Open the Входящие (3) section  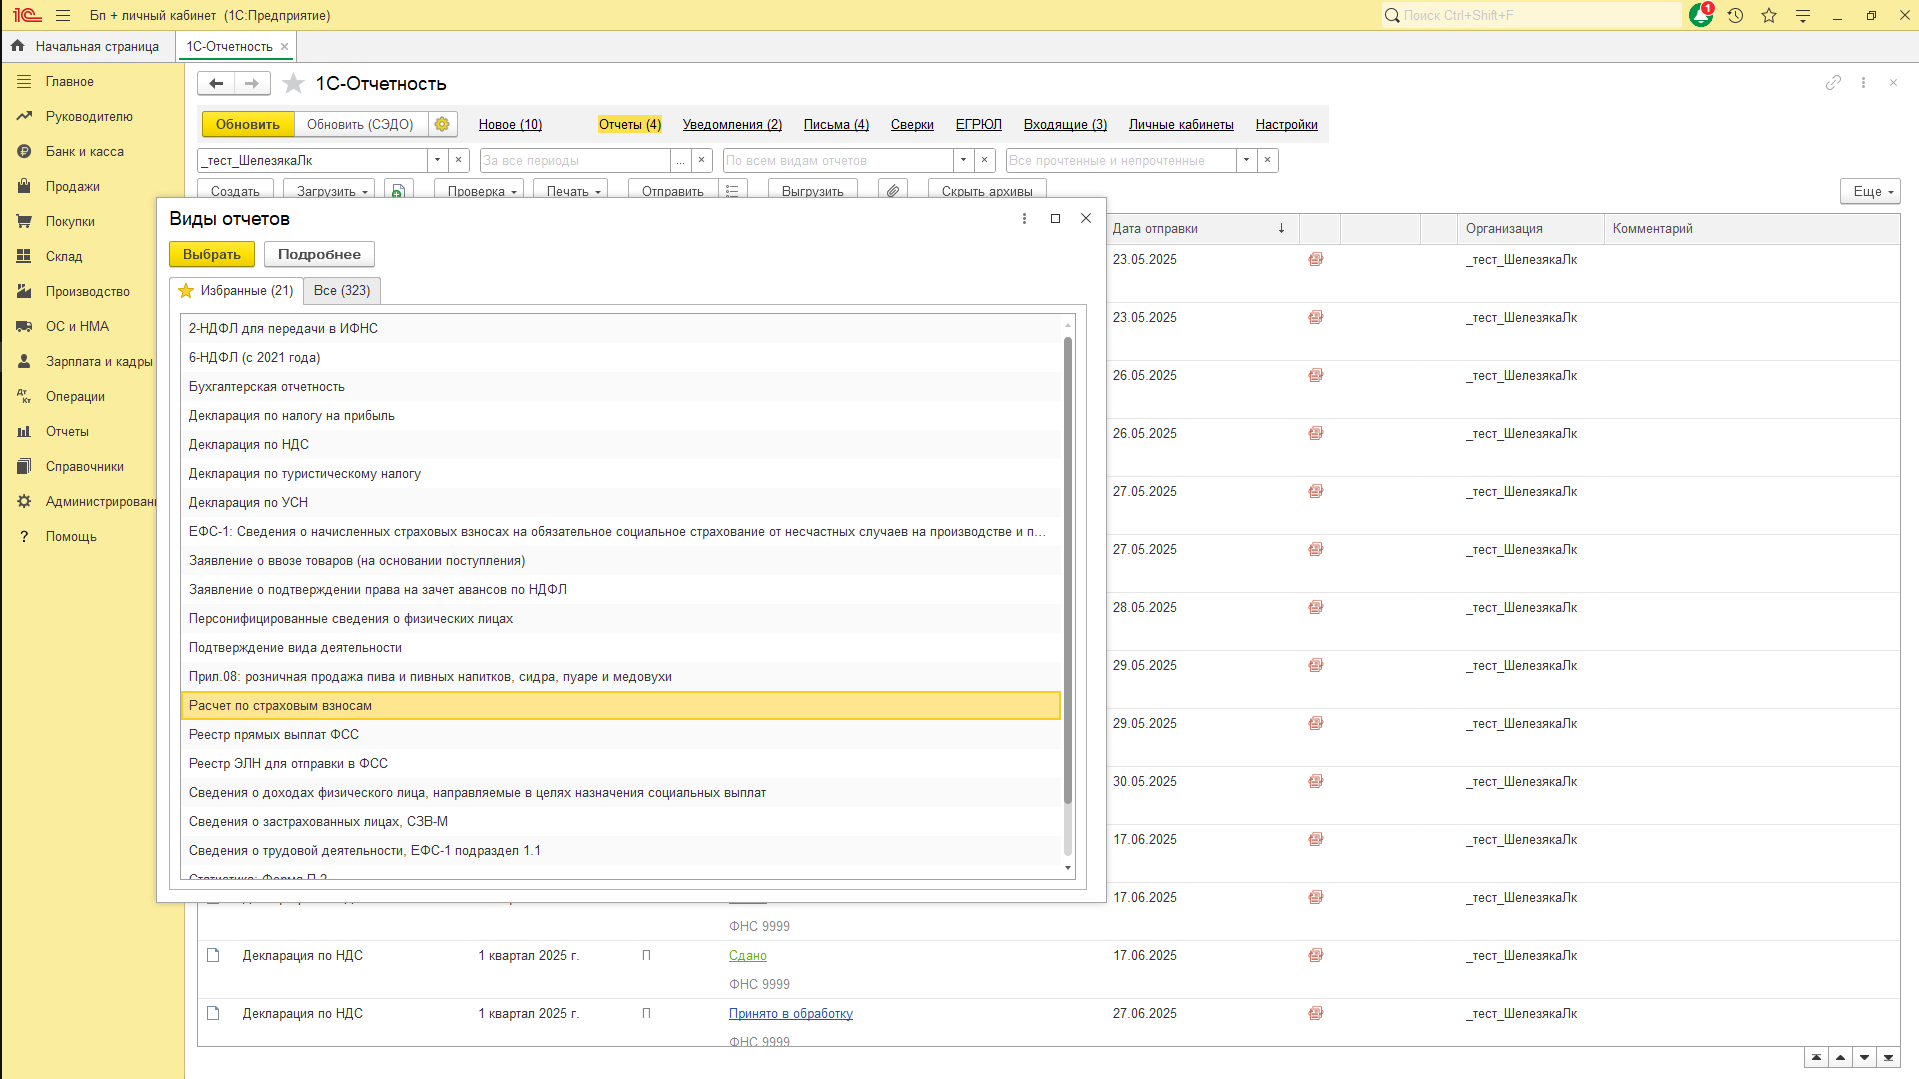pyautogui.click(x=1065, y=124)
